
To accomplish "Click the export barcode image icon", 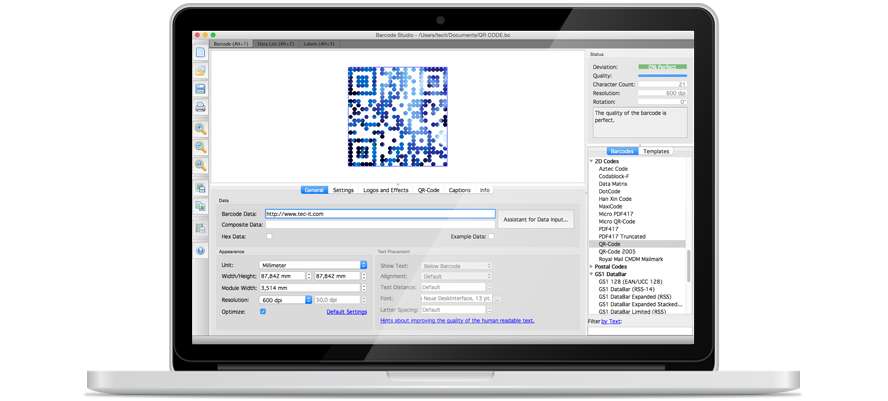I will (x=200, y=188).
